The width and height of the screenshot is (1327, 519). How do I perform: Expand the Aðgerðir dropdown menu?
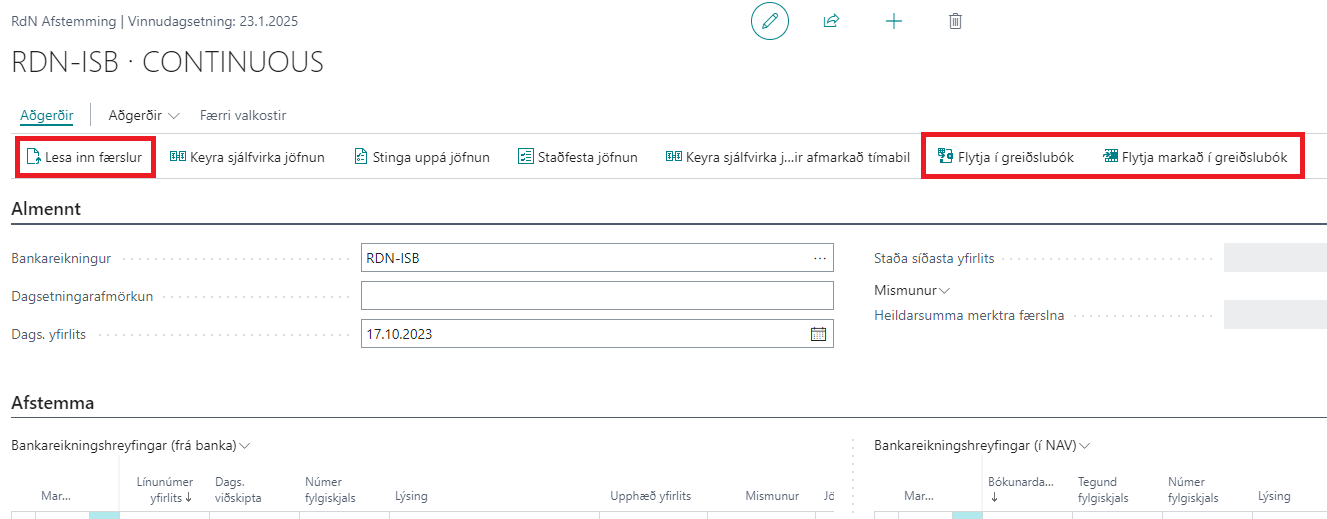pyautogui.click(x=144, y=115)
